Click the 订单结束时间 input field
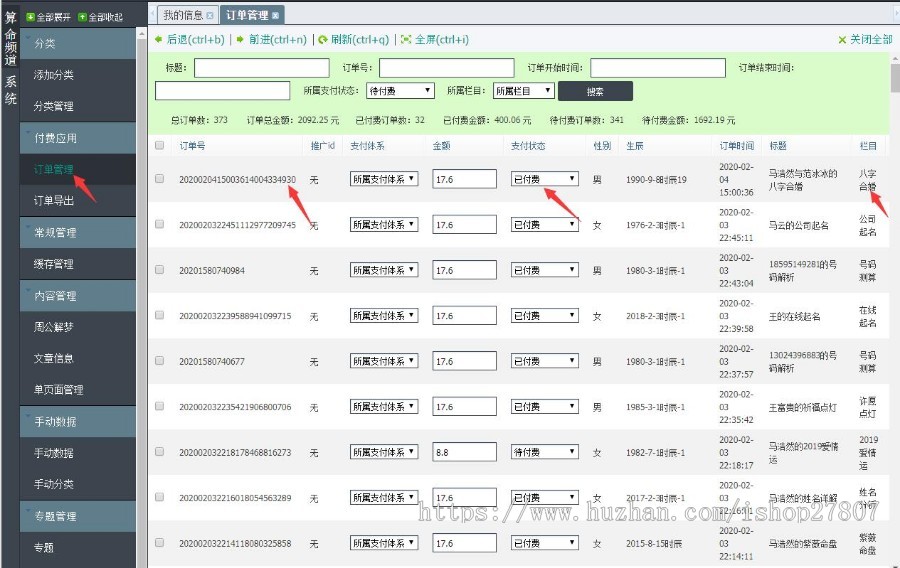Screen dimensions: 900x568 222,91
